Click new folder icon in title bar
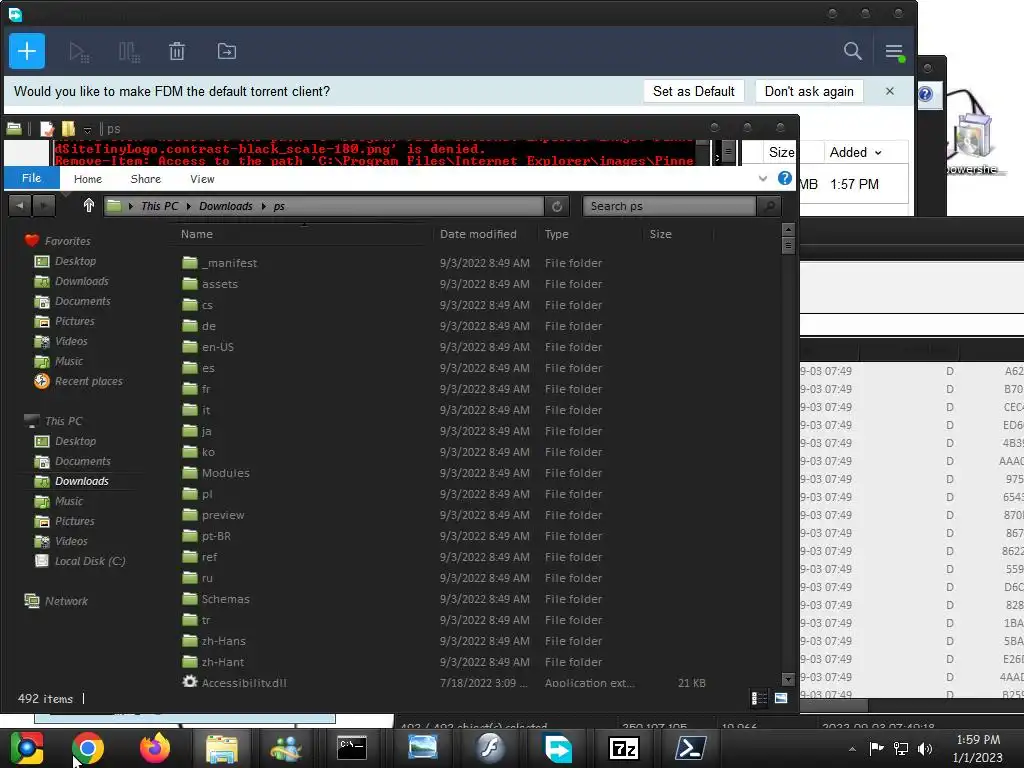This screenshot has width=1024, height=768. 68,129
